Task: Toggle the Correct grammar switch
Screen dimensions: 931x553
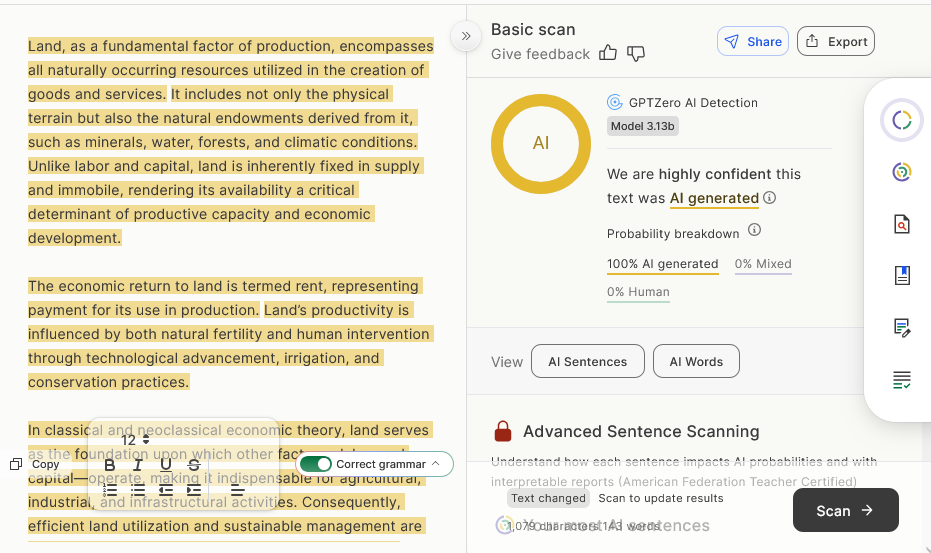Action: tap(316, 464)
